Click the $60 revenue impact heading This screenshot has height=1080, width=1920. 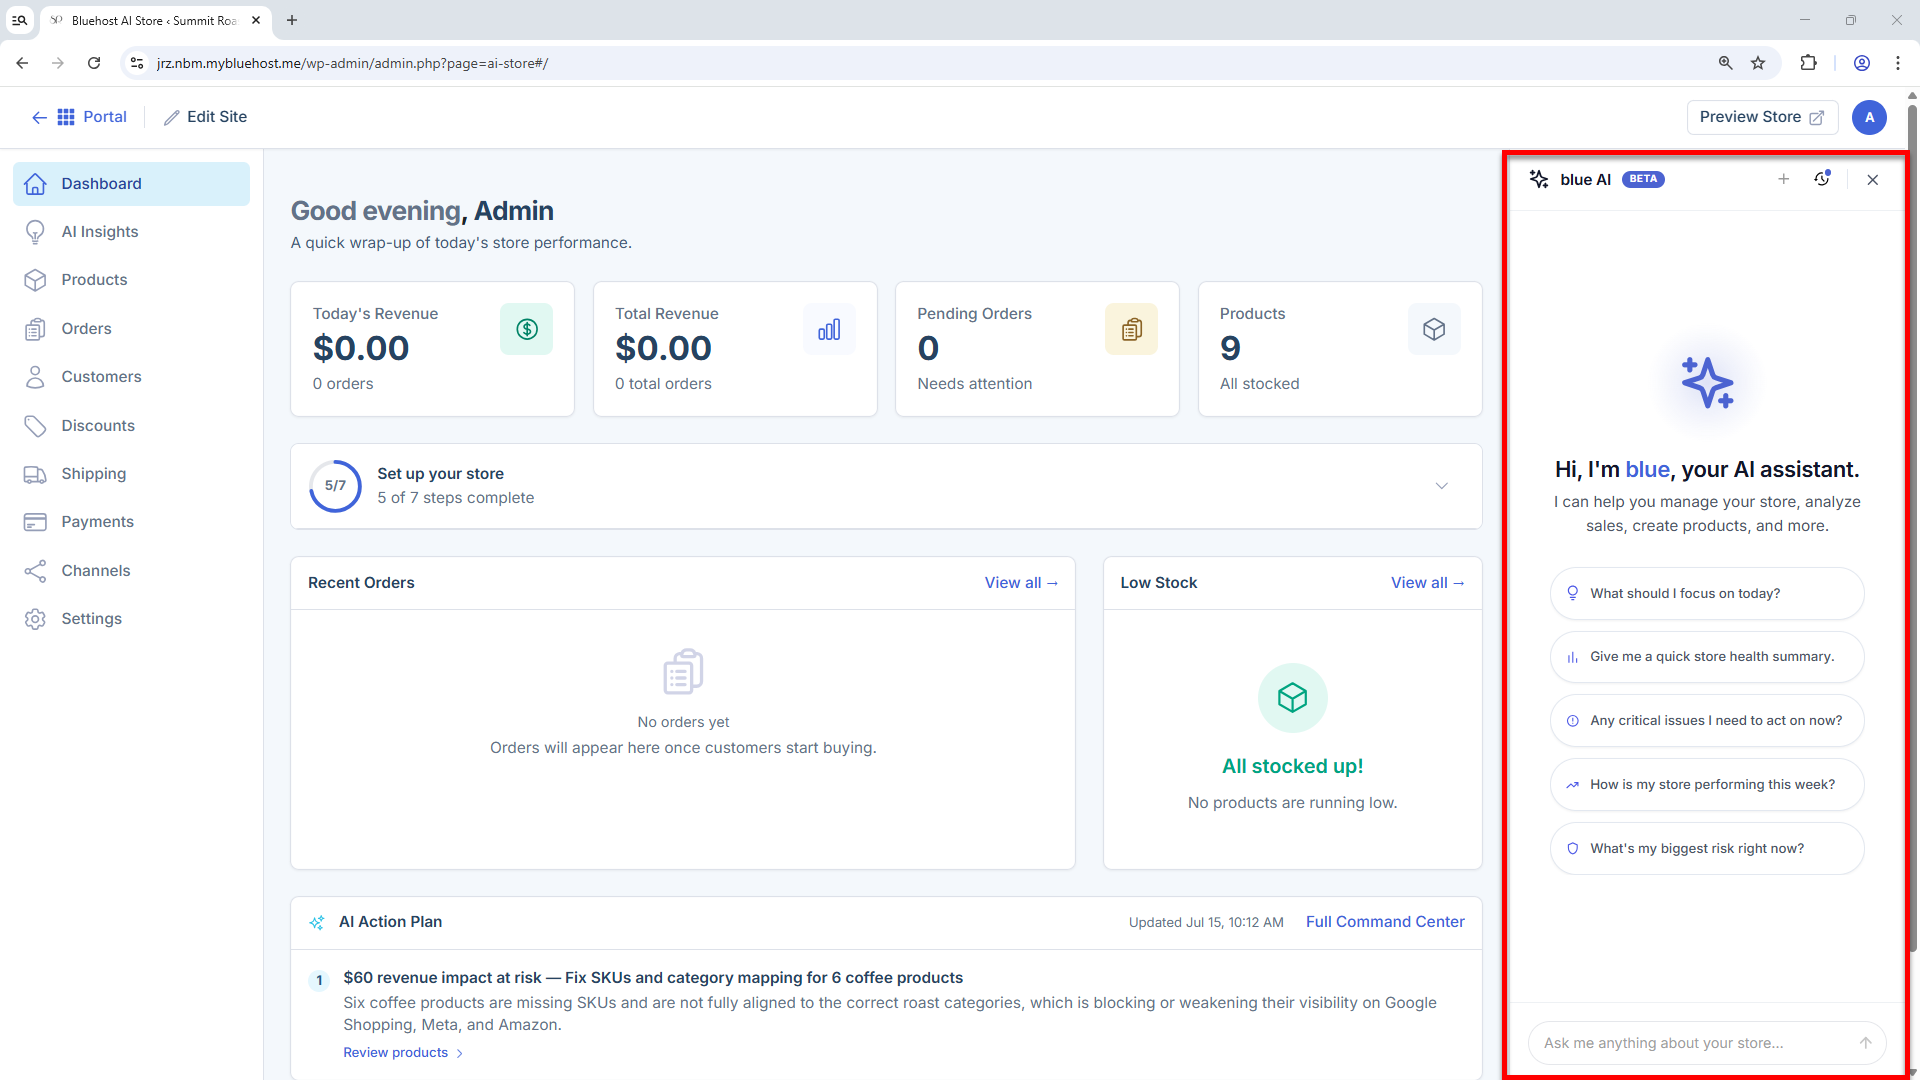click(x=653, y=978)
